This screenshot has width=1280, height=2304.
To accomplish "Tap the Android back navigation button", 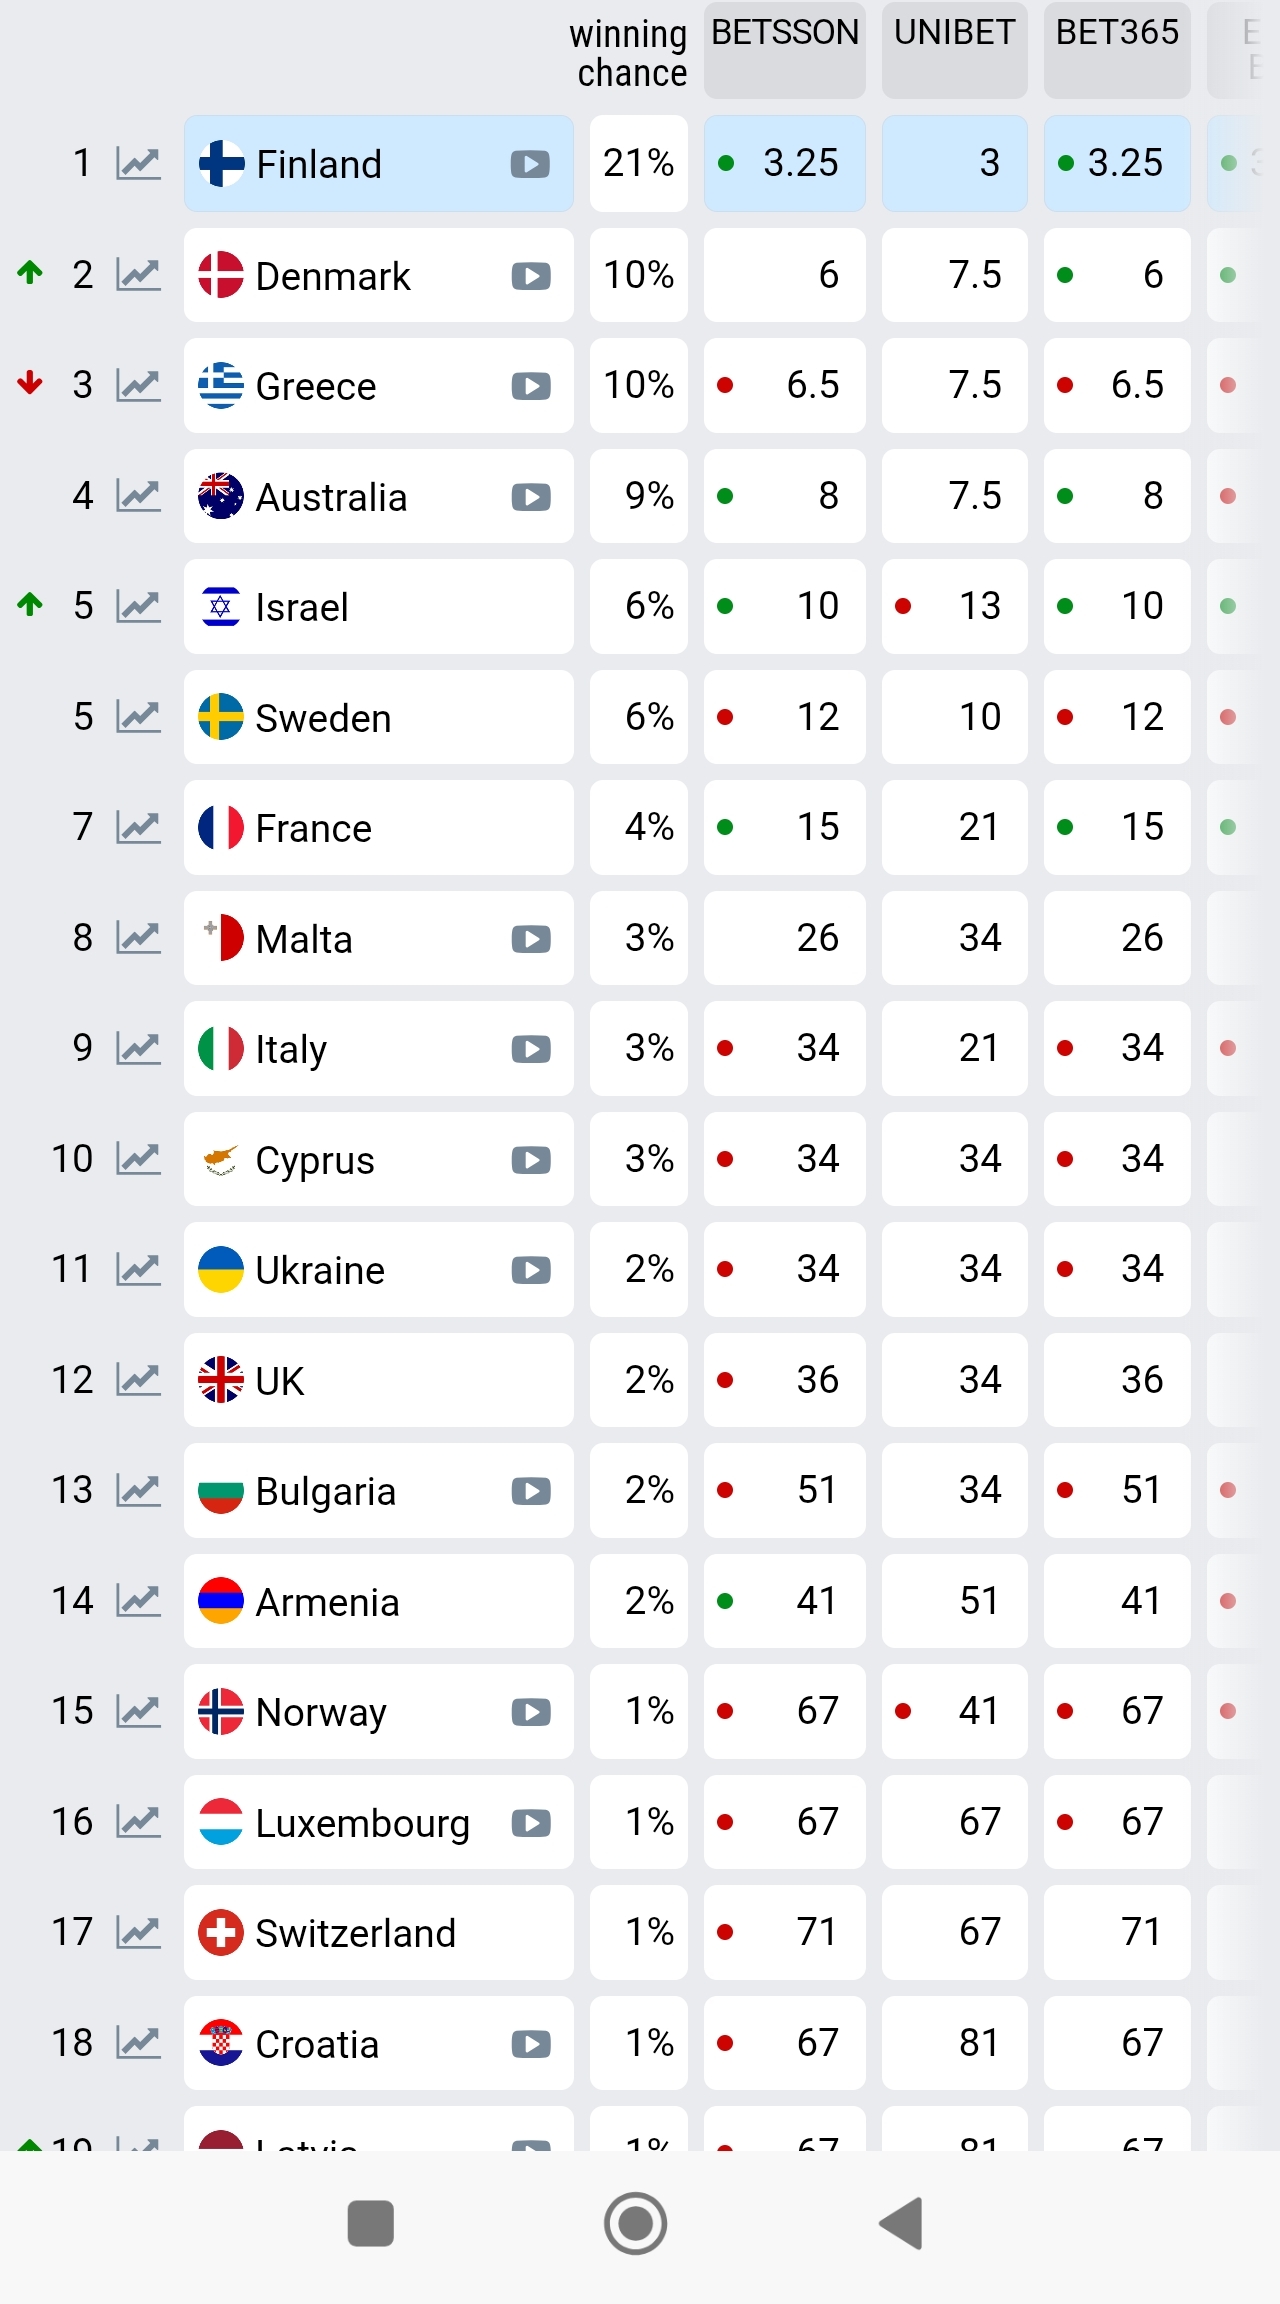I will point(902,2224).
